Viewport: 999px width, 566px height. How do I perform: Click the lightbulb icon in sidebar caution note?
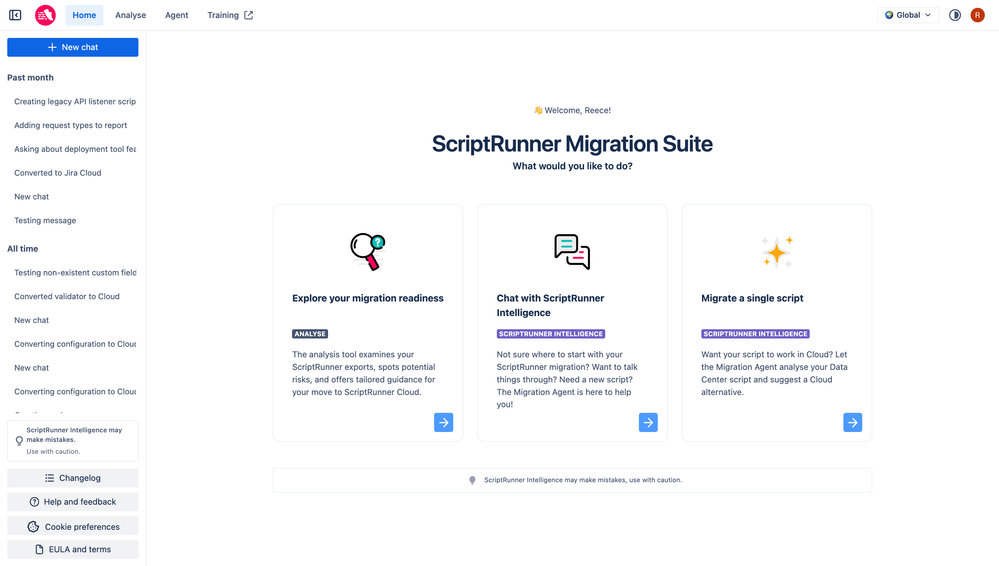(x=19, y=440)
